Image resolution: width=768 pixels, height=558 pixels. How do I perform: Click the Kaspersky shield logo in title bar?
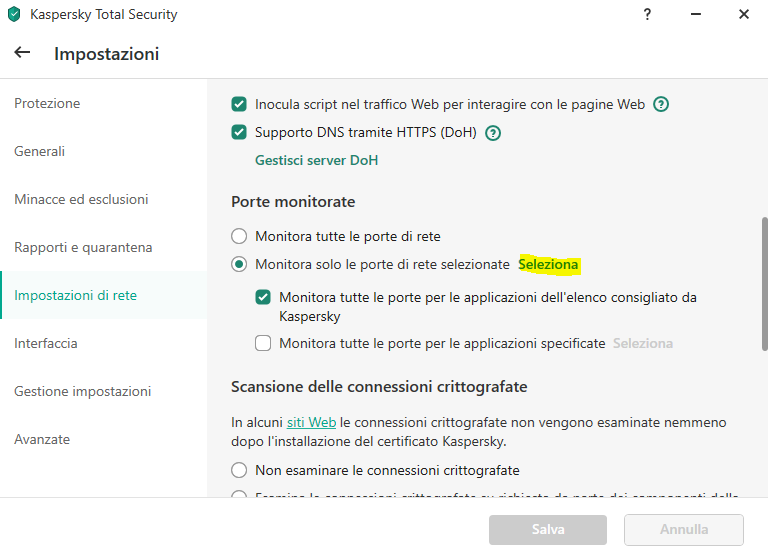(x=14, y=15)
